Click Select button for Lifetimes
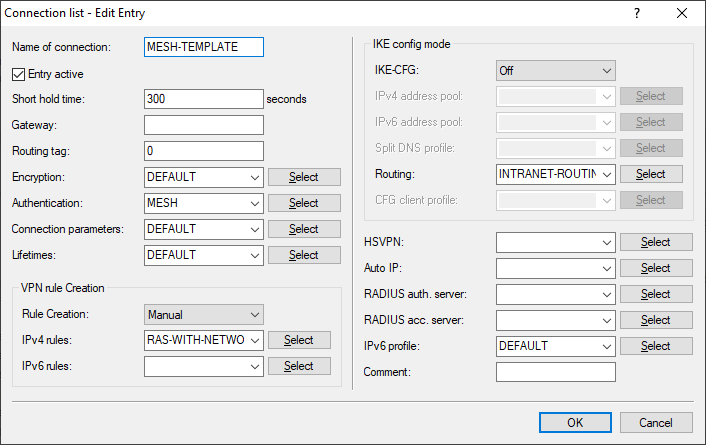The image size is (706, 445). click(x=303, y=255)
